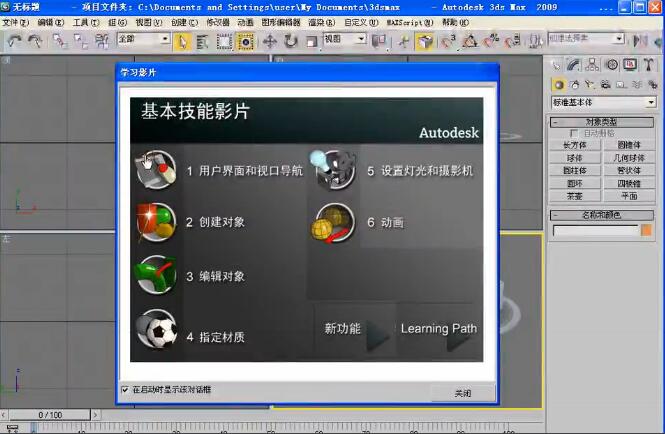The image size is (665, 434).
Task: Open the 编辑(E) menu
Action: 50,22
